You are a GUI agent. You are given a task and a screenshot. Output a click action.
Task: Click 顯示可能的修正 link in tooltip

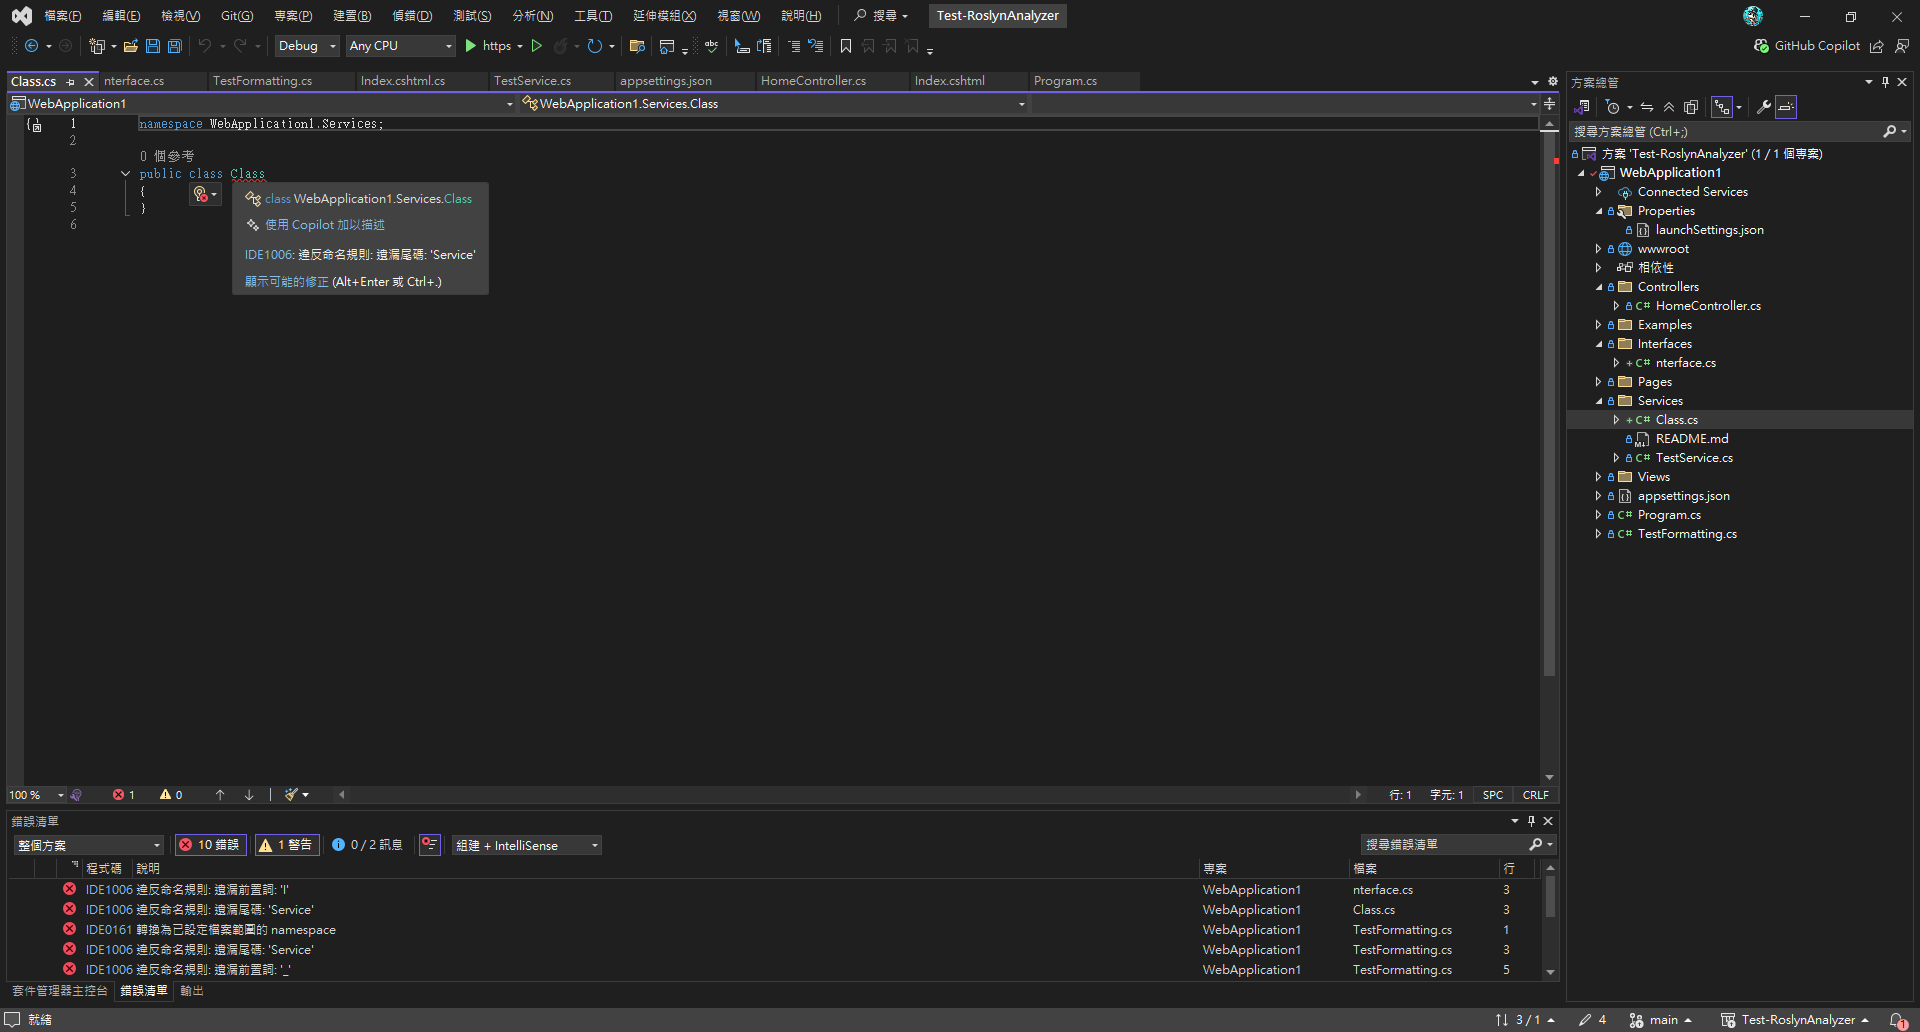286,282
